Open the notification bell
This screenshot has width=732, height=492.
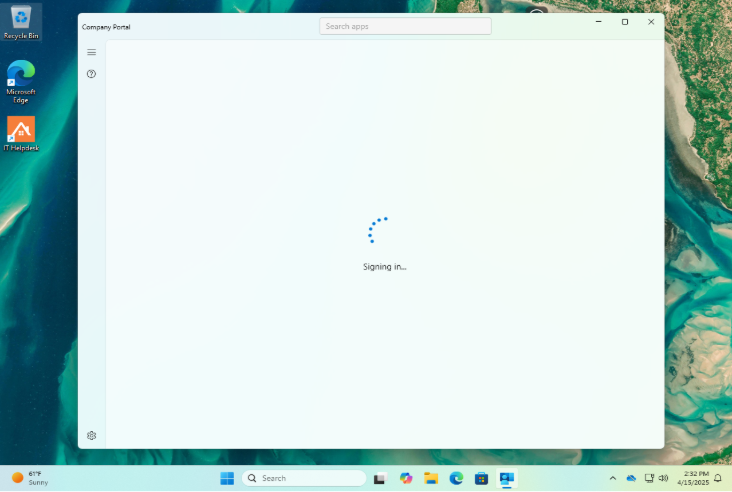[x=718, y=478]
